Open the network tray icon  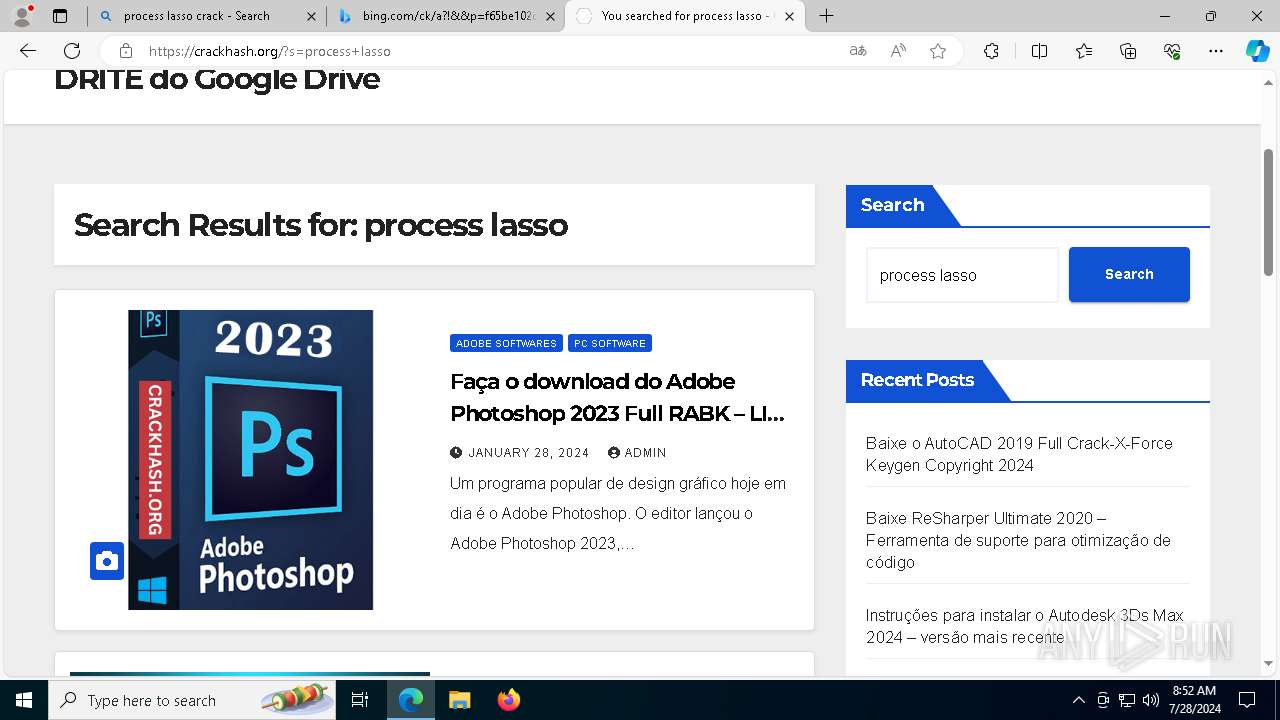point(1127,700)
